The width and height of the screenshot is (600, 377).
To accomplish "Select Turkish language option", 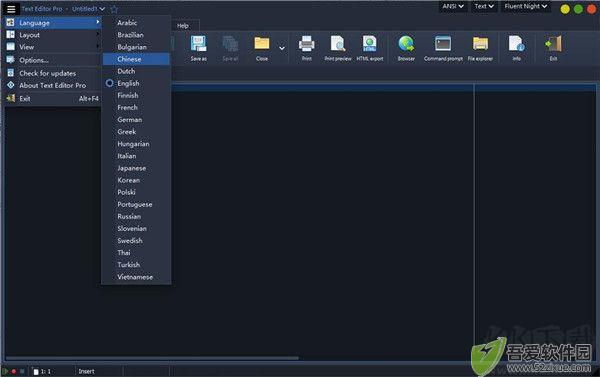I will 136,264.
